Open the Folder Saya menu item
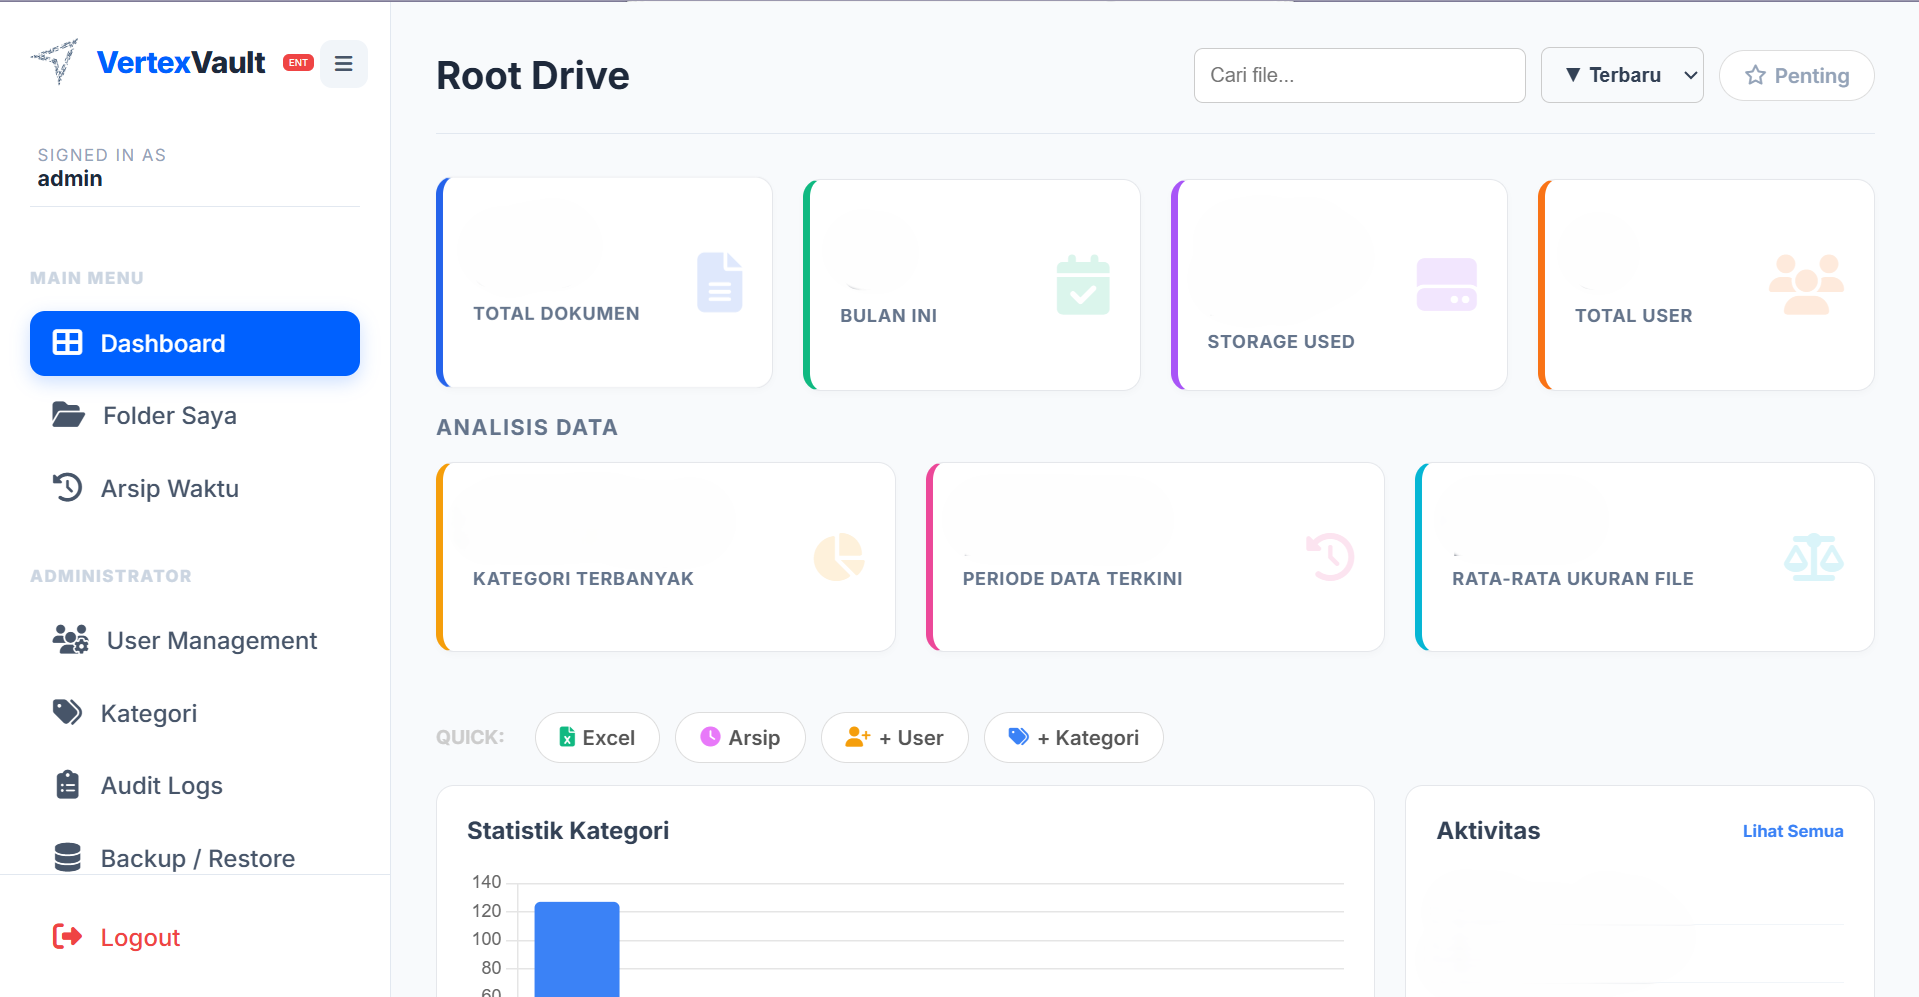 pyautogui.click(x=195, y=415)
